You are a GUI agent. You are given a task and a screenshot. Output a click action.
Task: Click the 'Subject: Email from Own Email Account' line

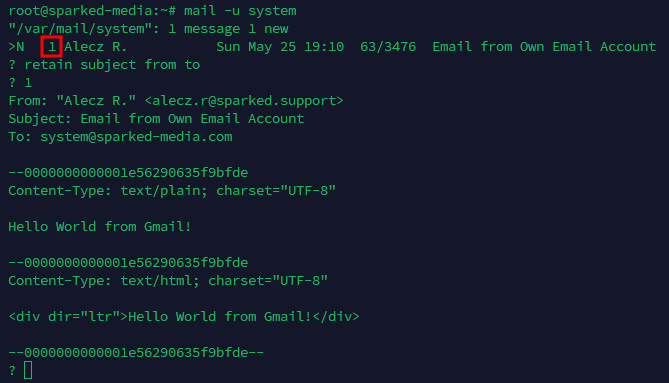pos(156,119)
